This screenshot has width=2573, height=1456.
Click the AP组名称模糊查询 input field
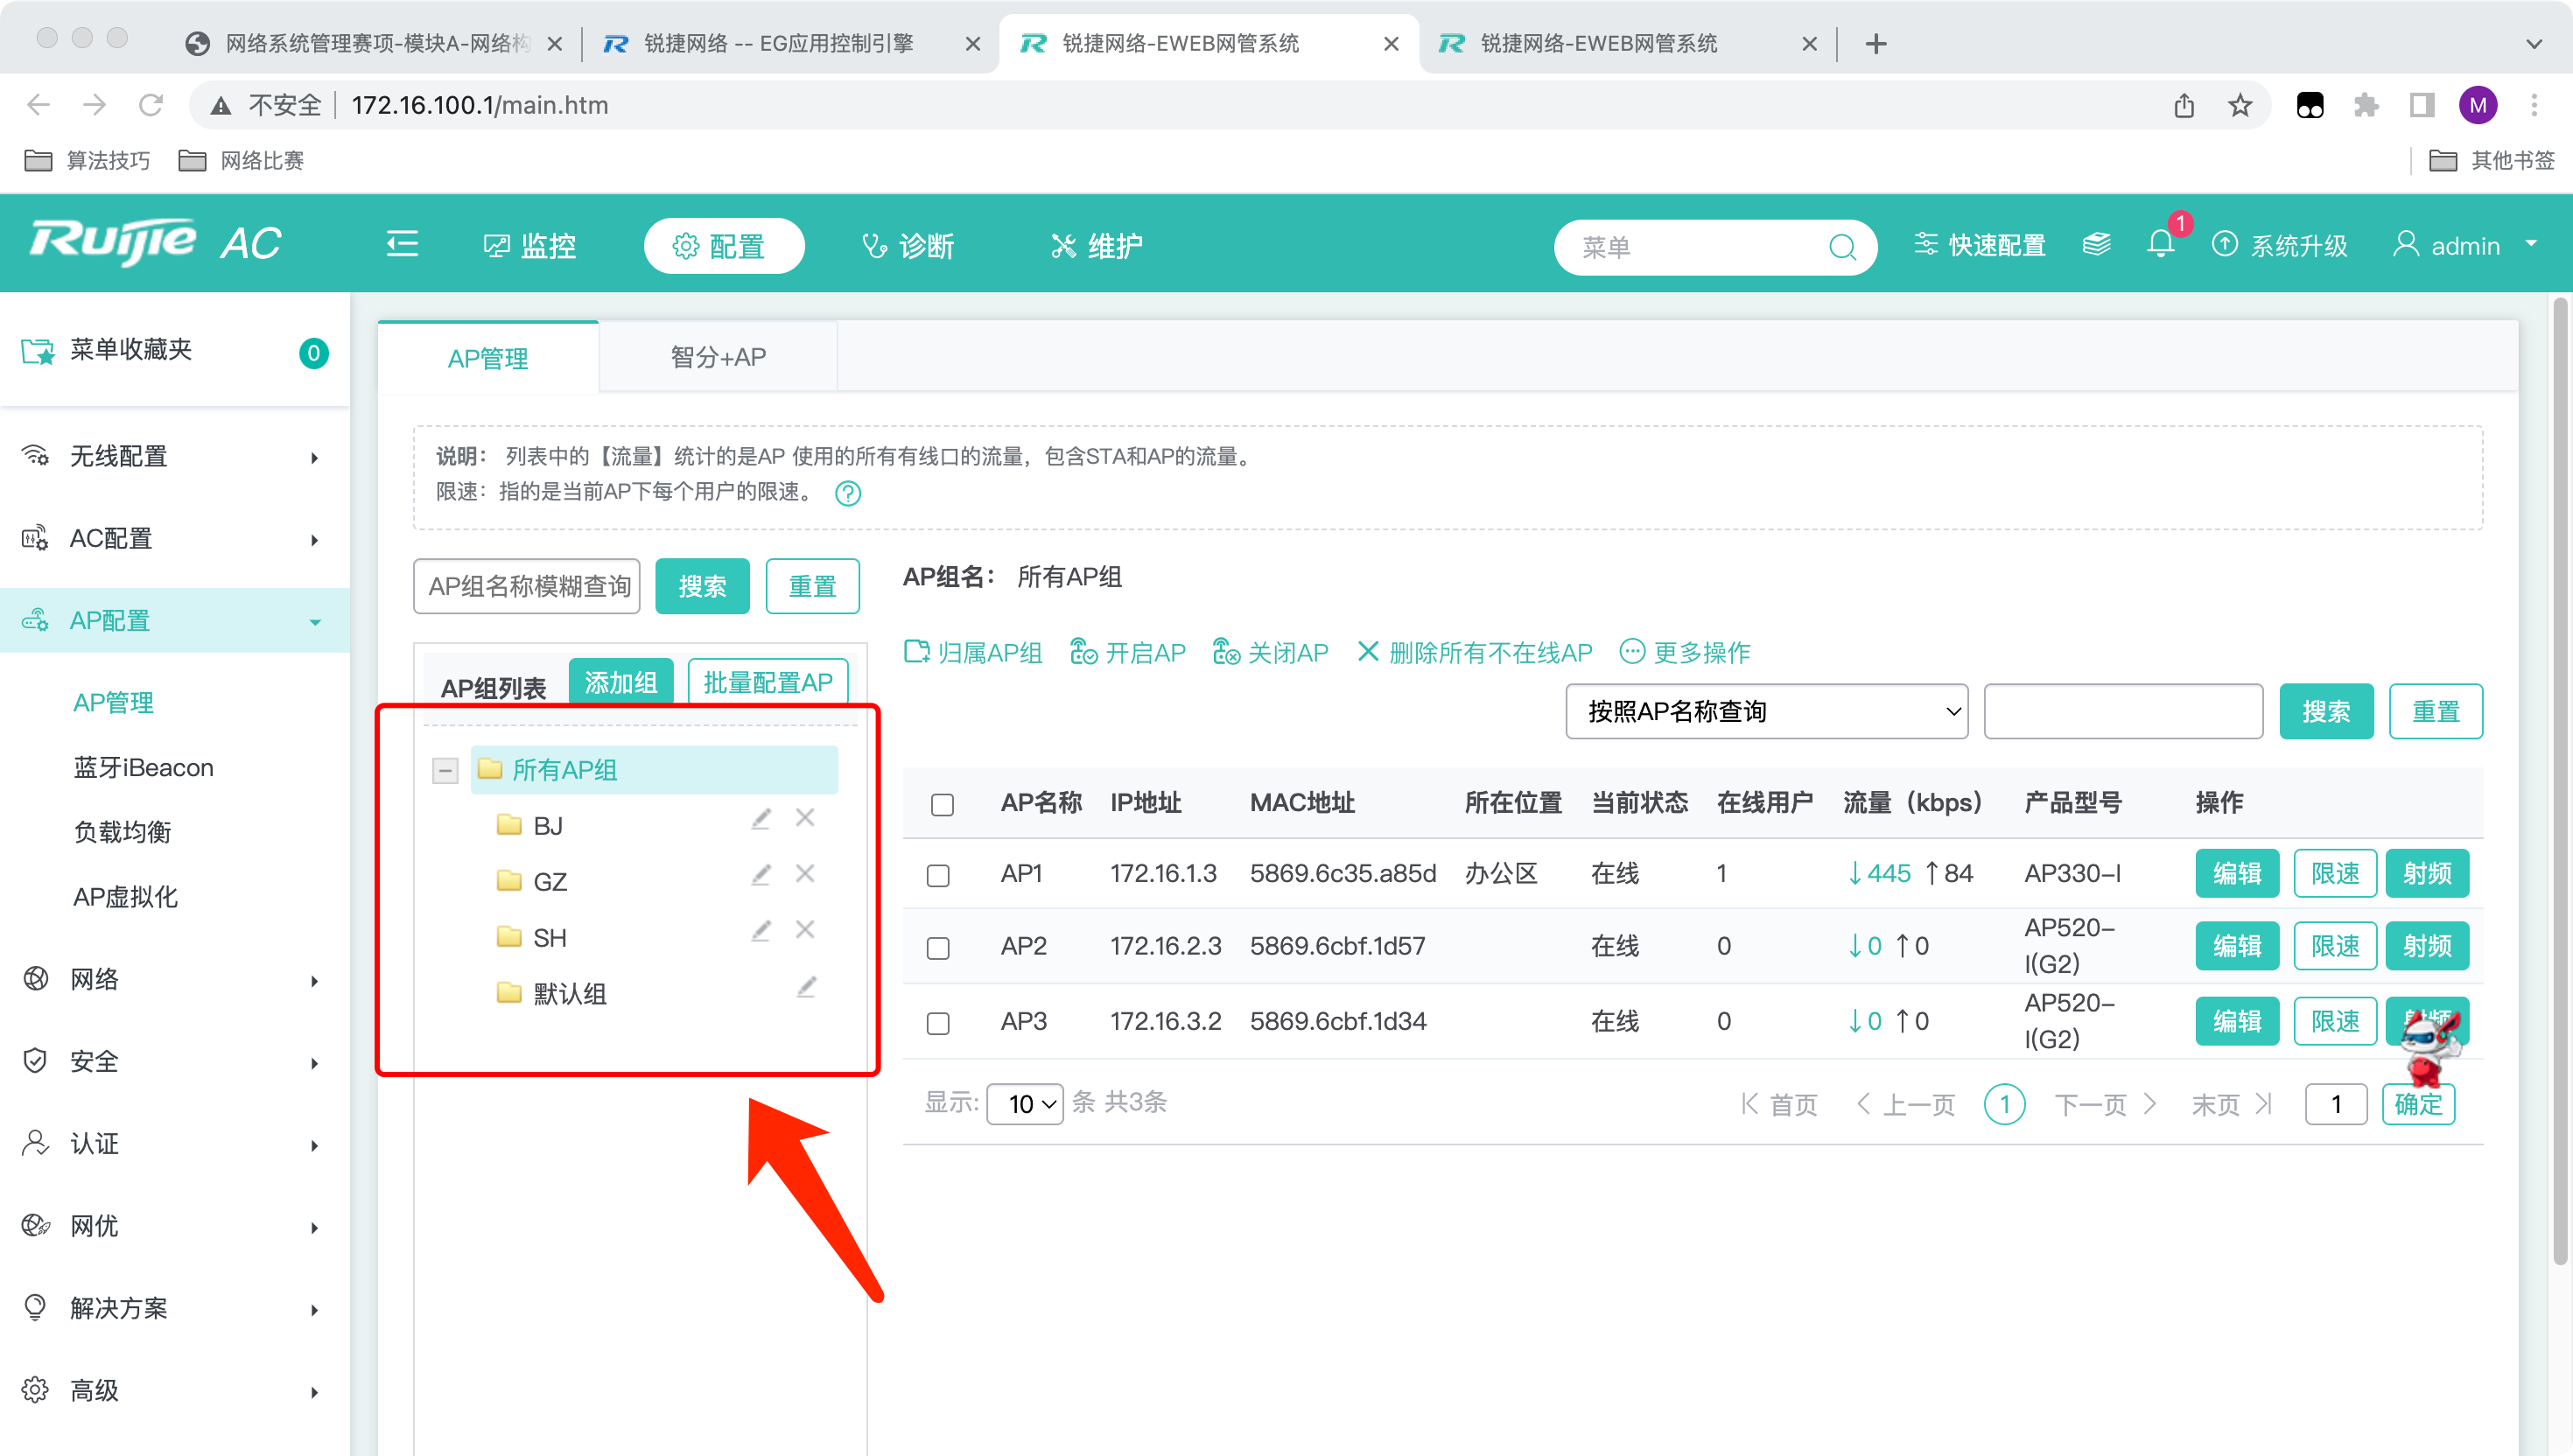[527, 586]
